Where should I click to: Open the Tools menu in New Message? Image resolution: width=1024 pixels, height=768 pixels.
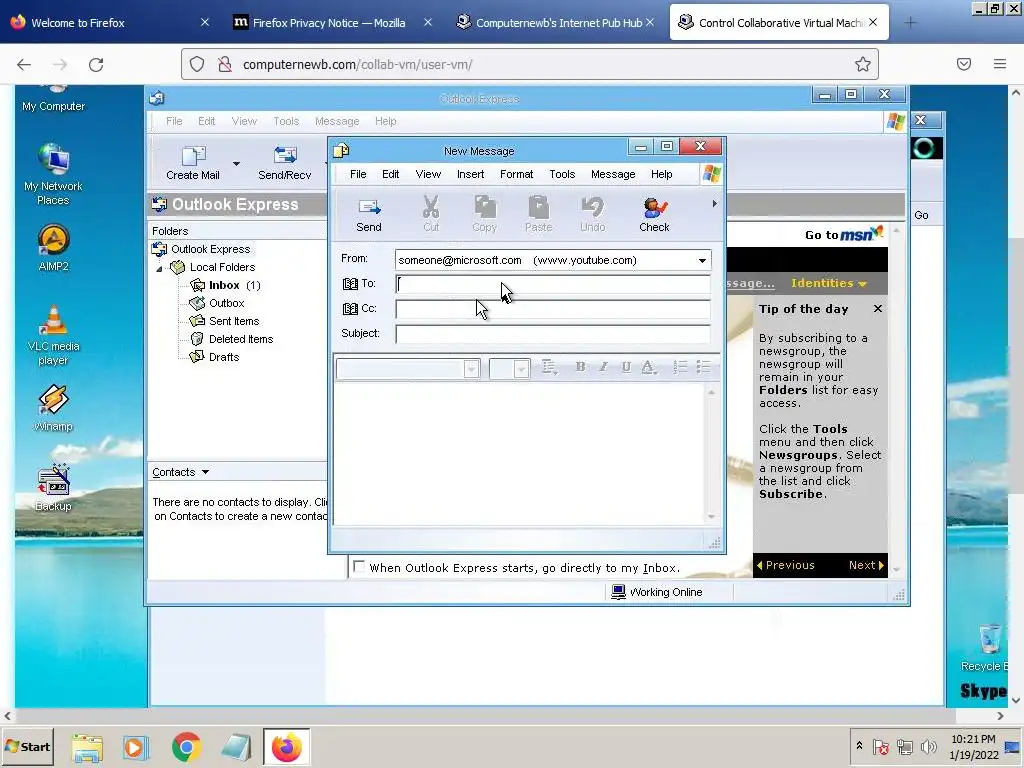click(562, 174)
